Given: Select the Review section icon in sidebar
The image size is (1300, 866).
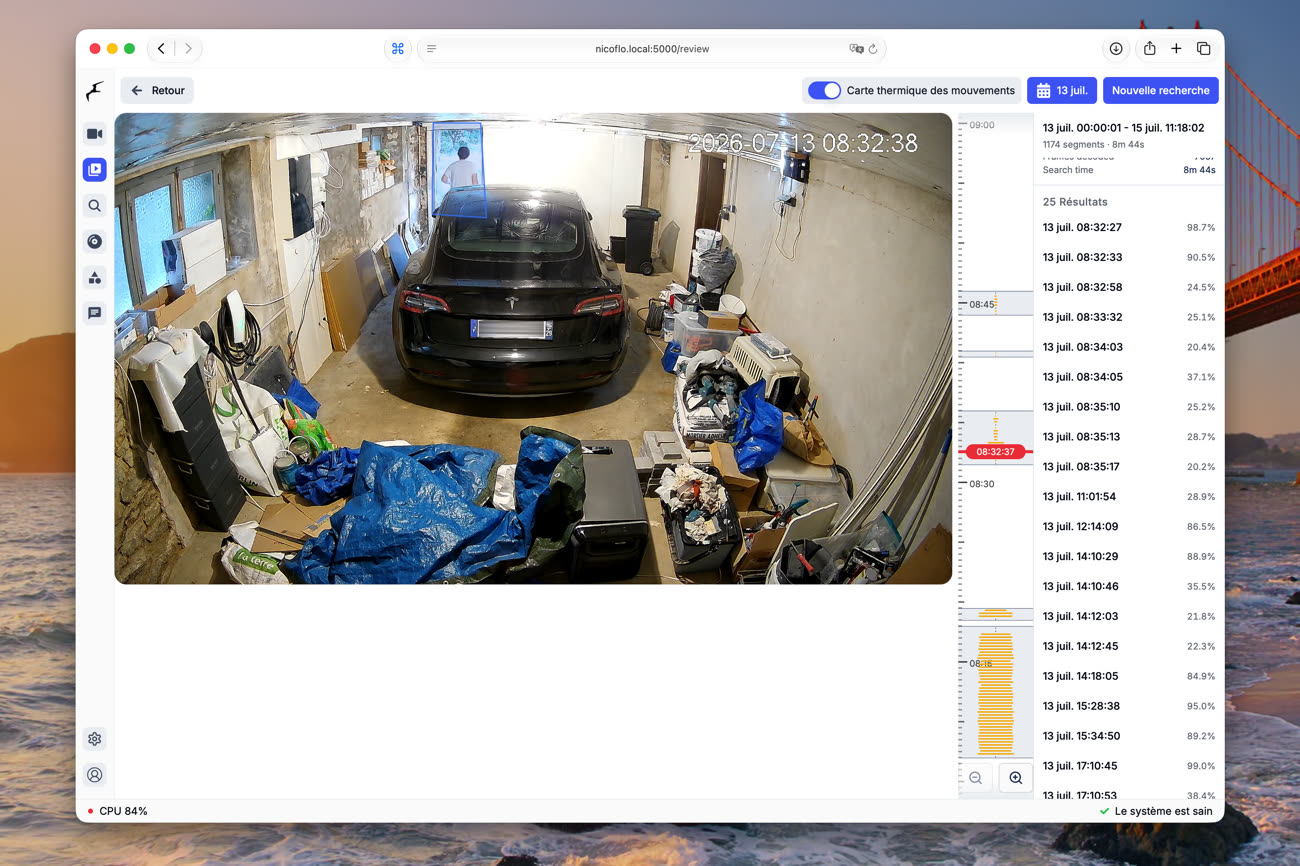Looking at the screenshot, I should click(94, 170).
